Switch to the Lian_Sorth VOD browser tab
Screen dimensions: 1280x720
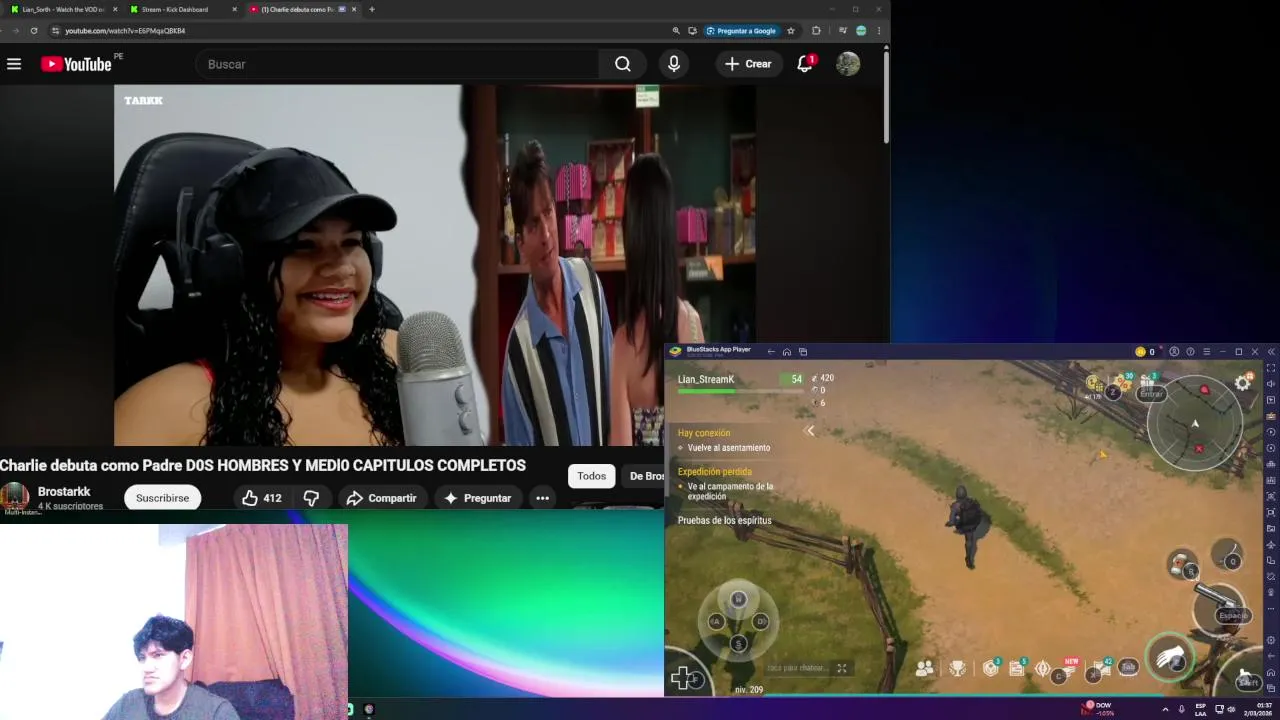(x=64, y=9)
